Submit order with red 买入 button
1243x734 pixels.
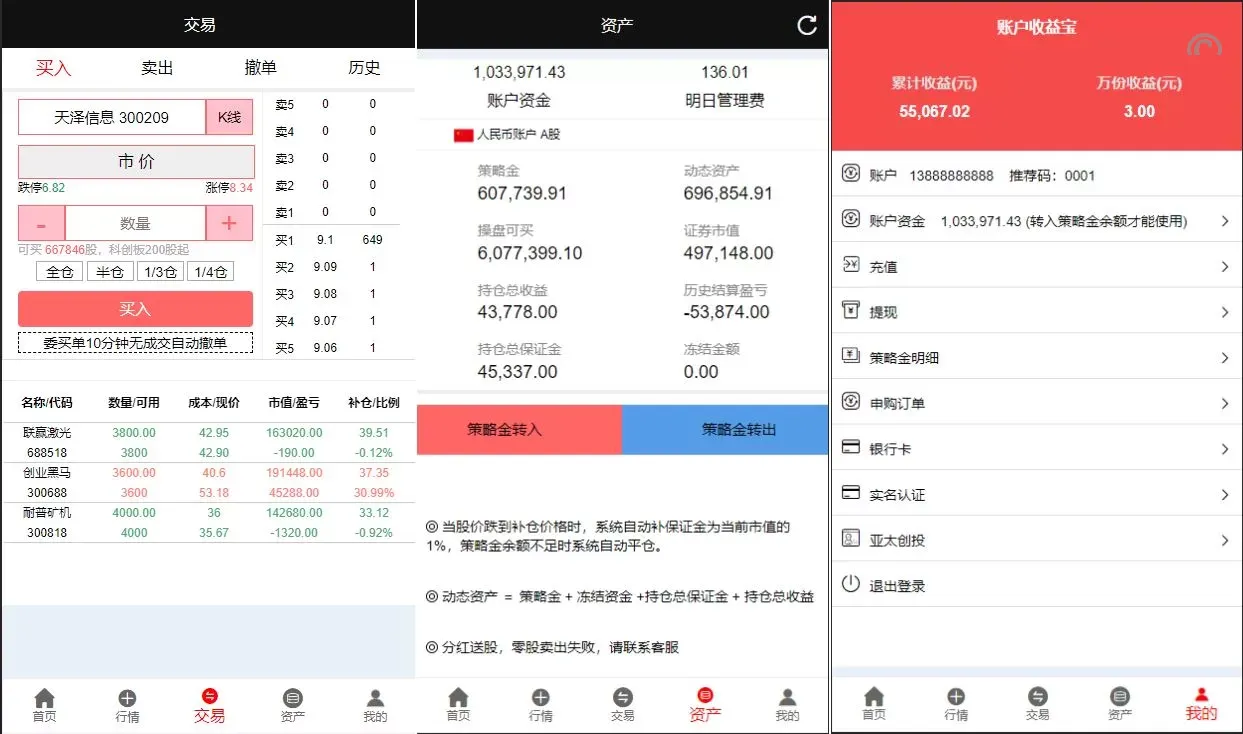[135, 309]
